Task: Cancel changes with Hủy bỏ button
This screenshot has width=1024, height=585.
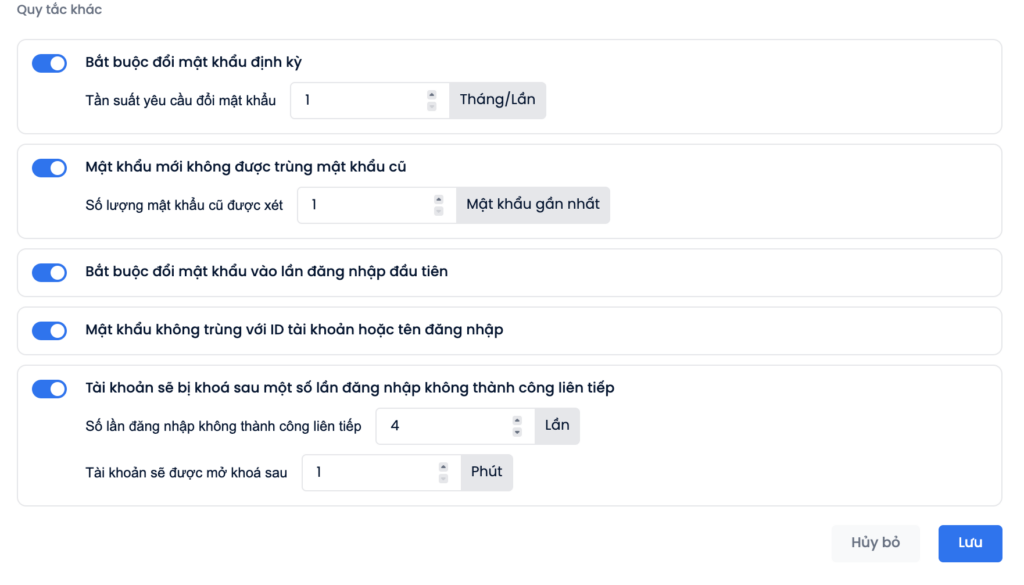Action: point(875,543)
